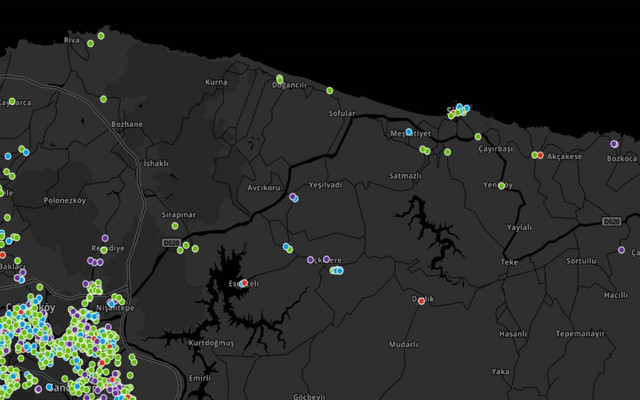Viewport: 640px width, 400px height.
Task: Click the green marker on Yeniköy
Action: tap(502, 185)
